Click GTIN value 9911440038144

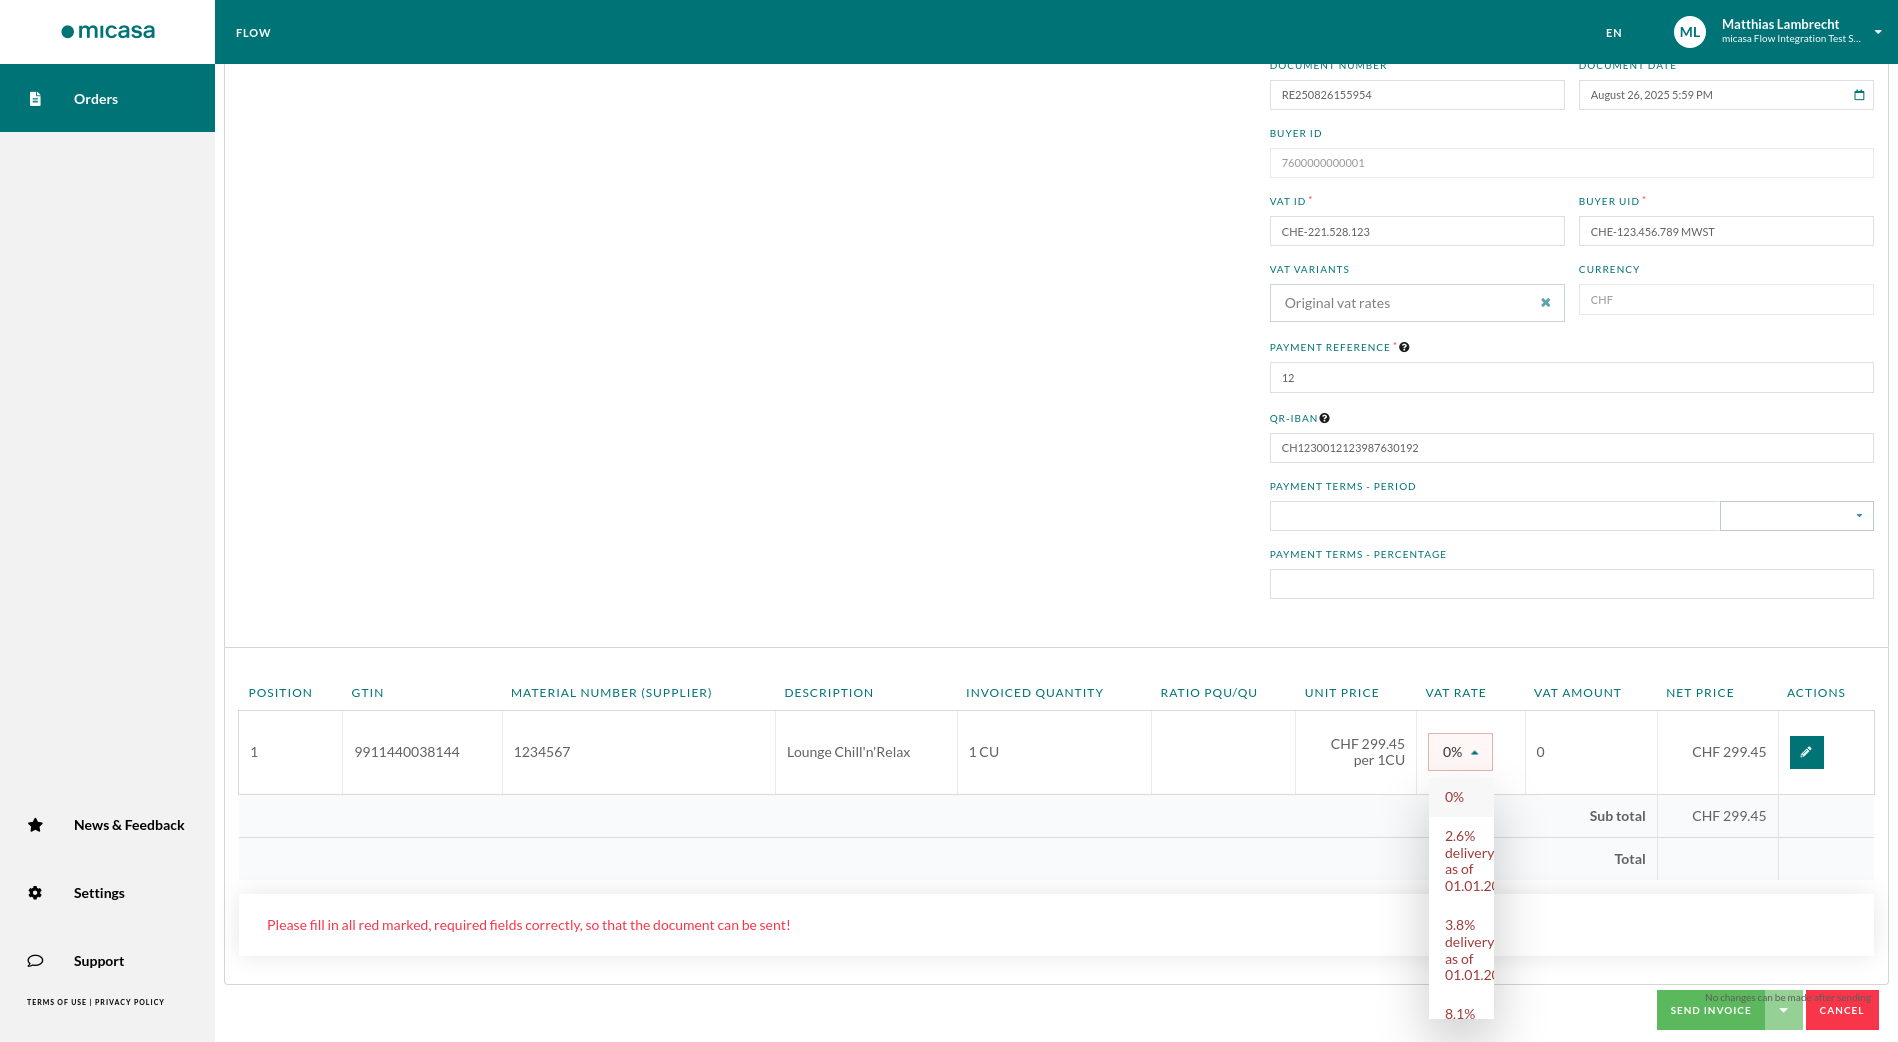click(x=407, y=752)
